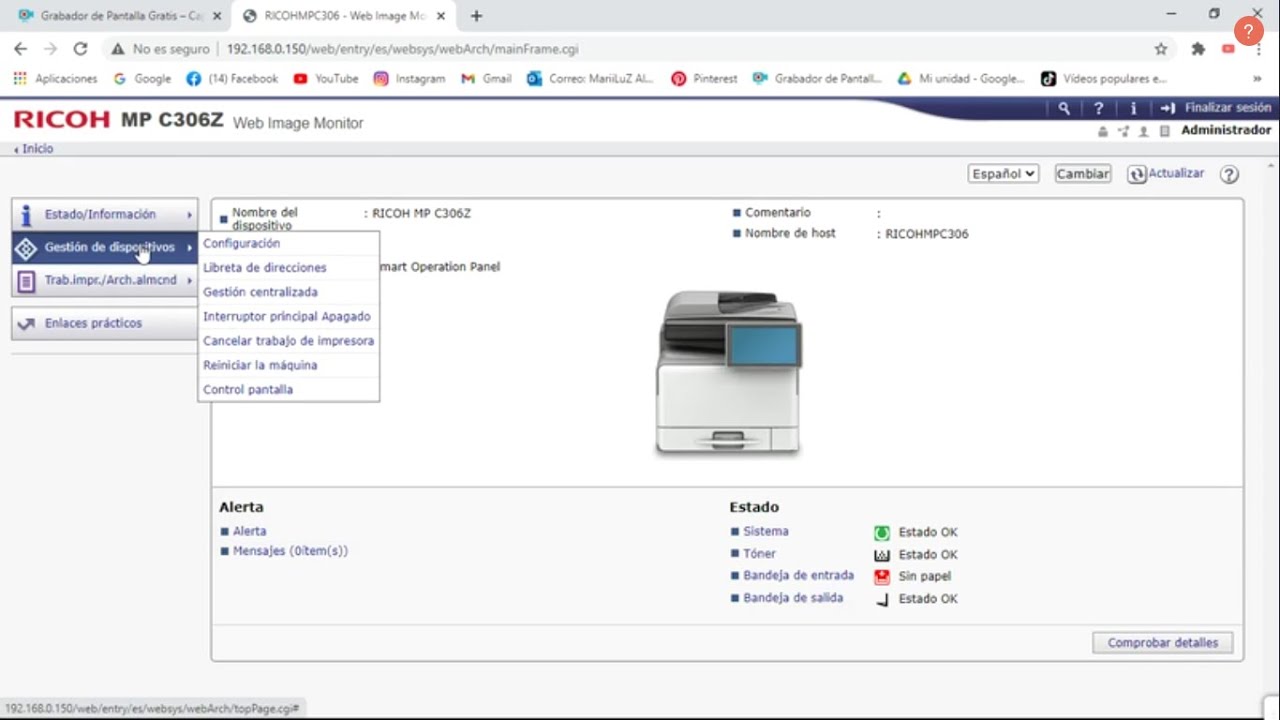Expand the Estado/Información menu arrow
This screenshot has height=720, width=1280.
tap(189, 215)
